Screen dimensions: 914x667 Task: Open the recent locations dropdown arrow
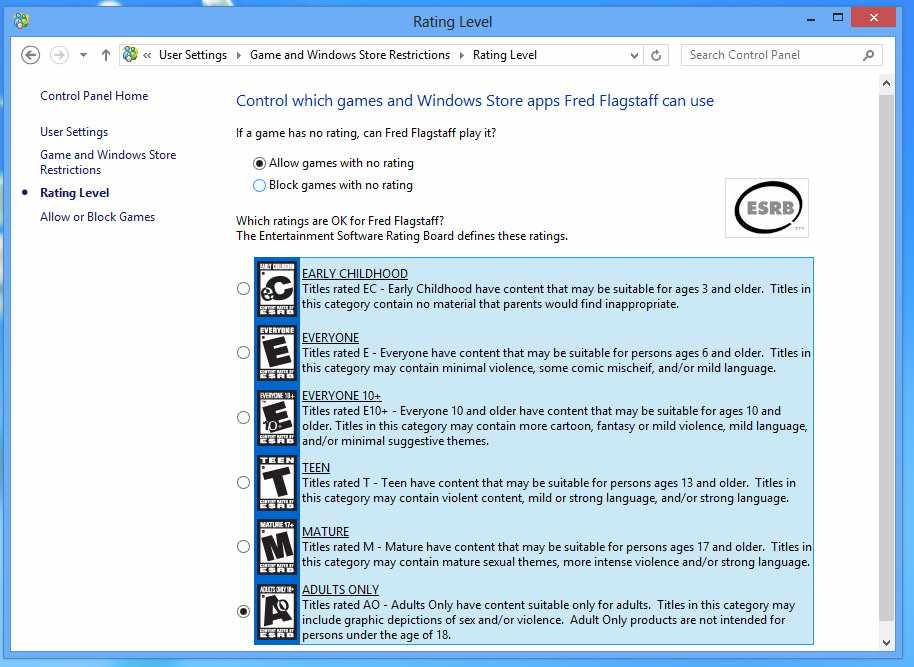[83, 55]
